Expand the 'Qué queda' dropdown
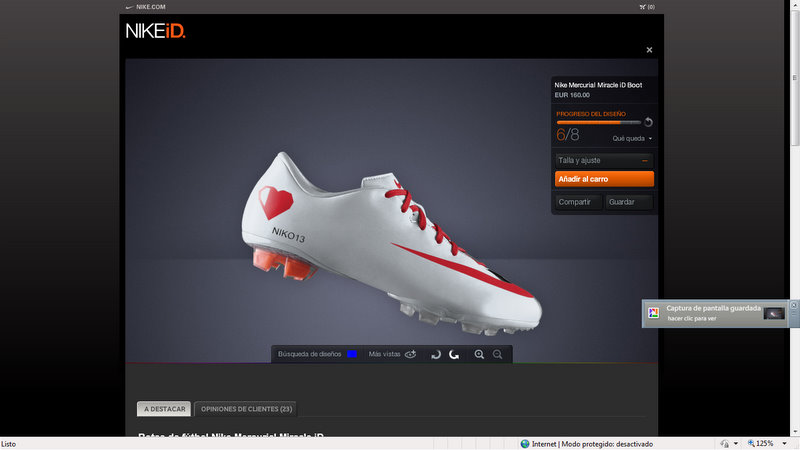 click(632, 139)
